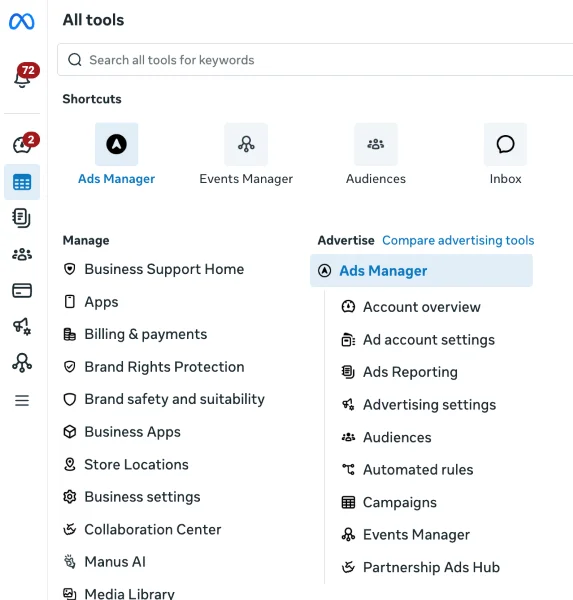The image size is (573, 600).
Task: Click Automated rules icon
Action: 348,470
